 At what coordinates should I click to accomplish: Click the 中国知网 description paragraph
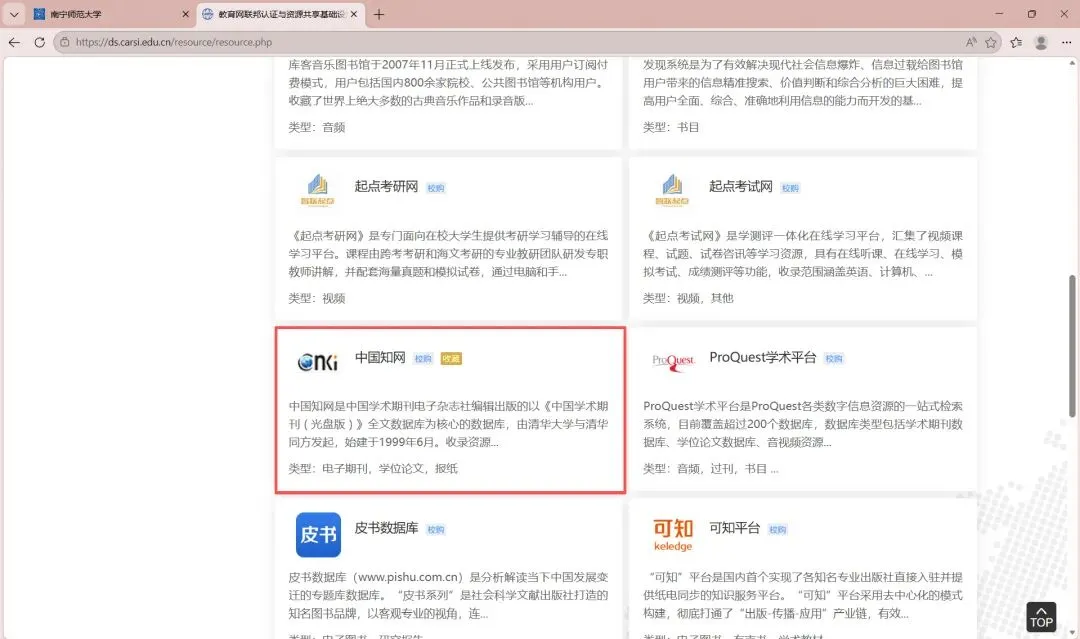[448, 424]
